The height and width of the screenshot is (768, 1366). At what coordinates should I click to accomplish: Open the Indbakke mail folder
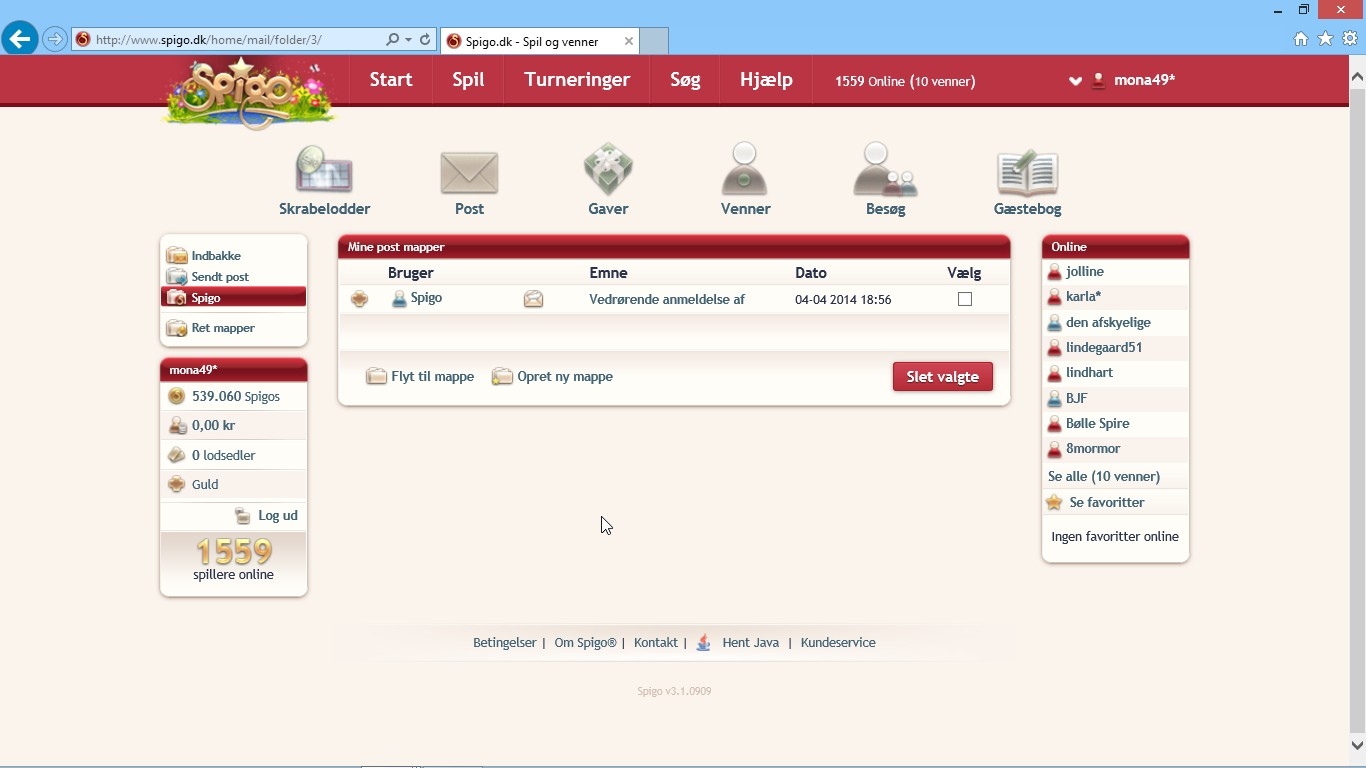click(216, 256)
